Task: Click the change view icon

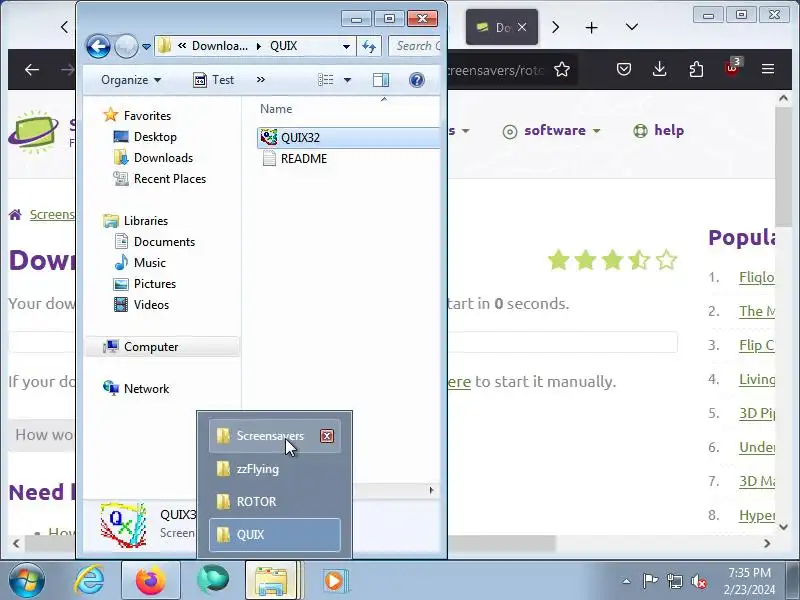Action: click(x=326, y=80)
